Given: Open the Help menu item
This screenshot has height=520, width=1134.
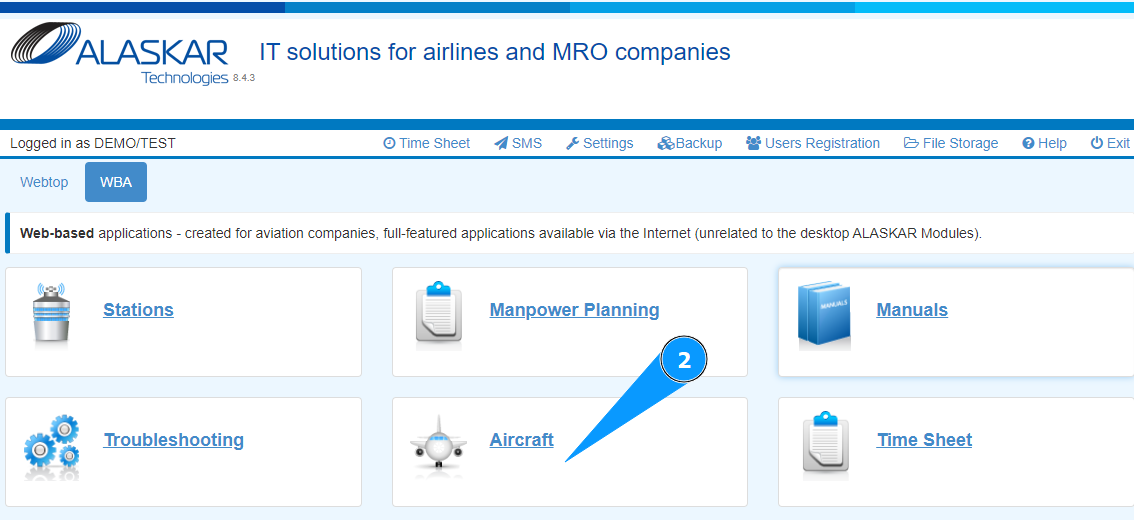Looking at the screenshot, I should coord(1044,143).
